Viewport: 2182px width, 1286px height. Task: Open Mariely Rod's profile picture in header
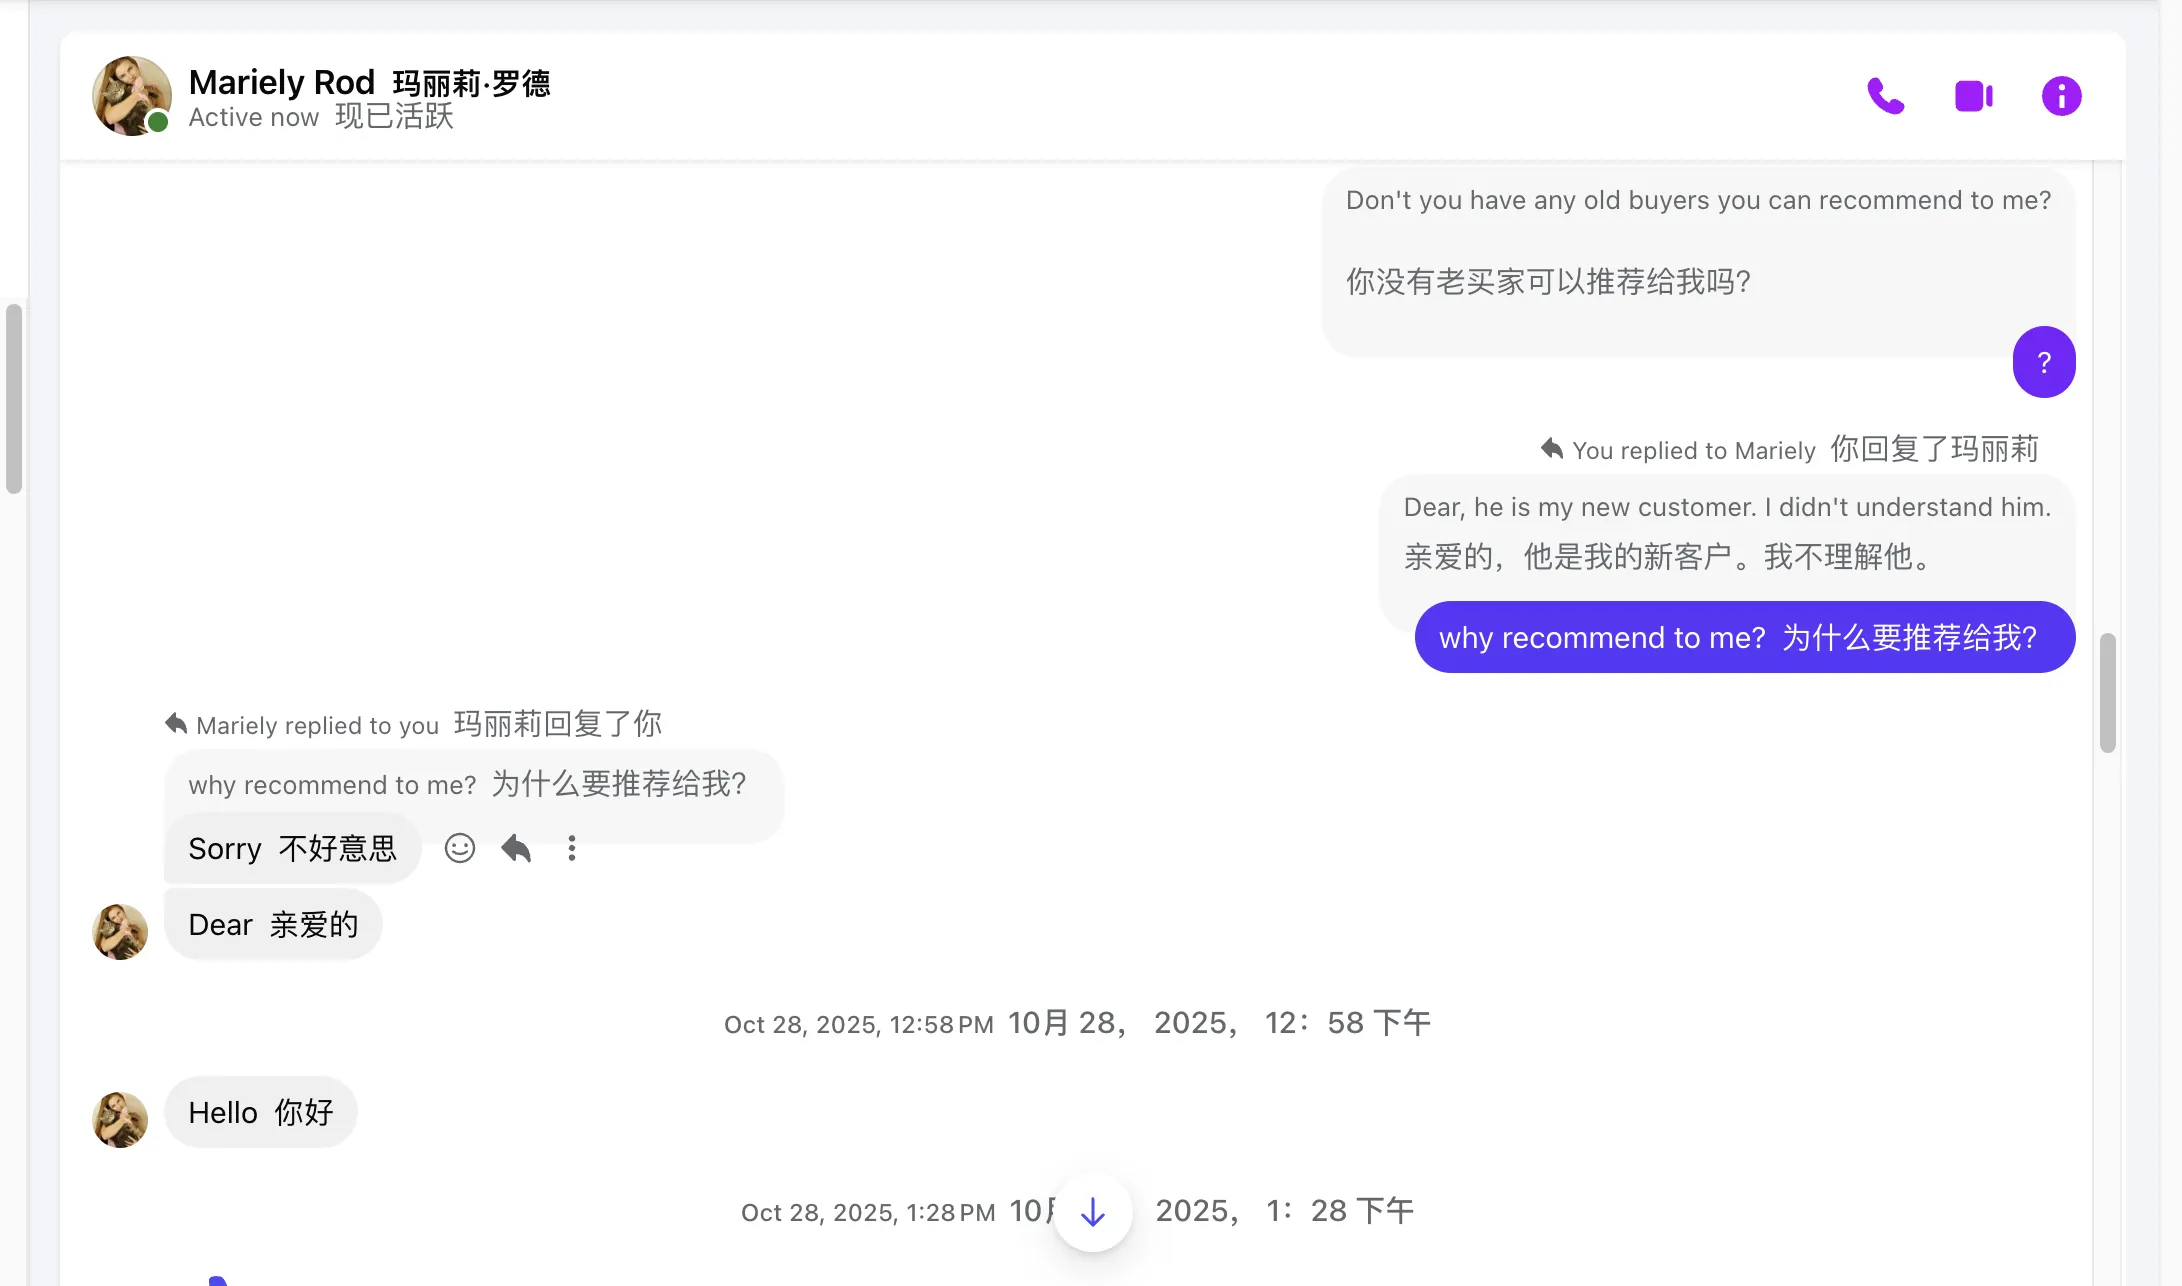coord(131,95)
